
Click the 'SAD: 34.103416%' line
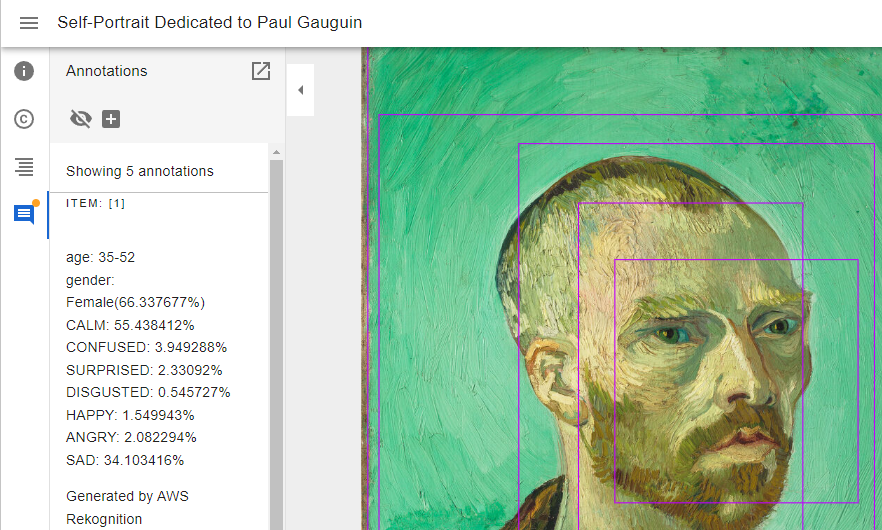125,460
